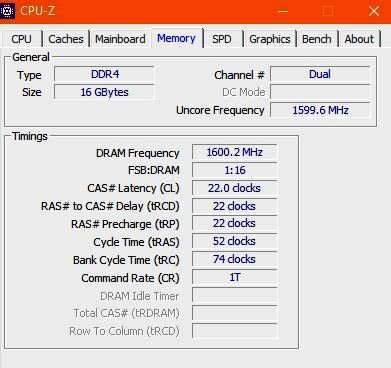Open the Bench tab
The image size is (391, 368).
(x=317, y=39)
